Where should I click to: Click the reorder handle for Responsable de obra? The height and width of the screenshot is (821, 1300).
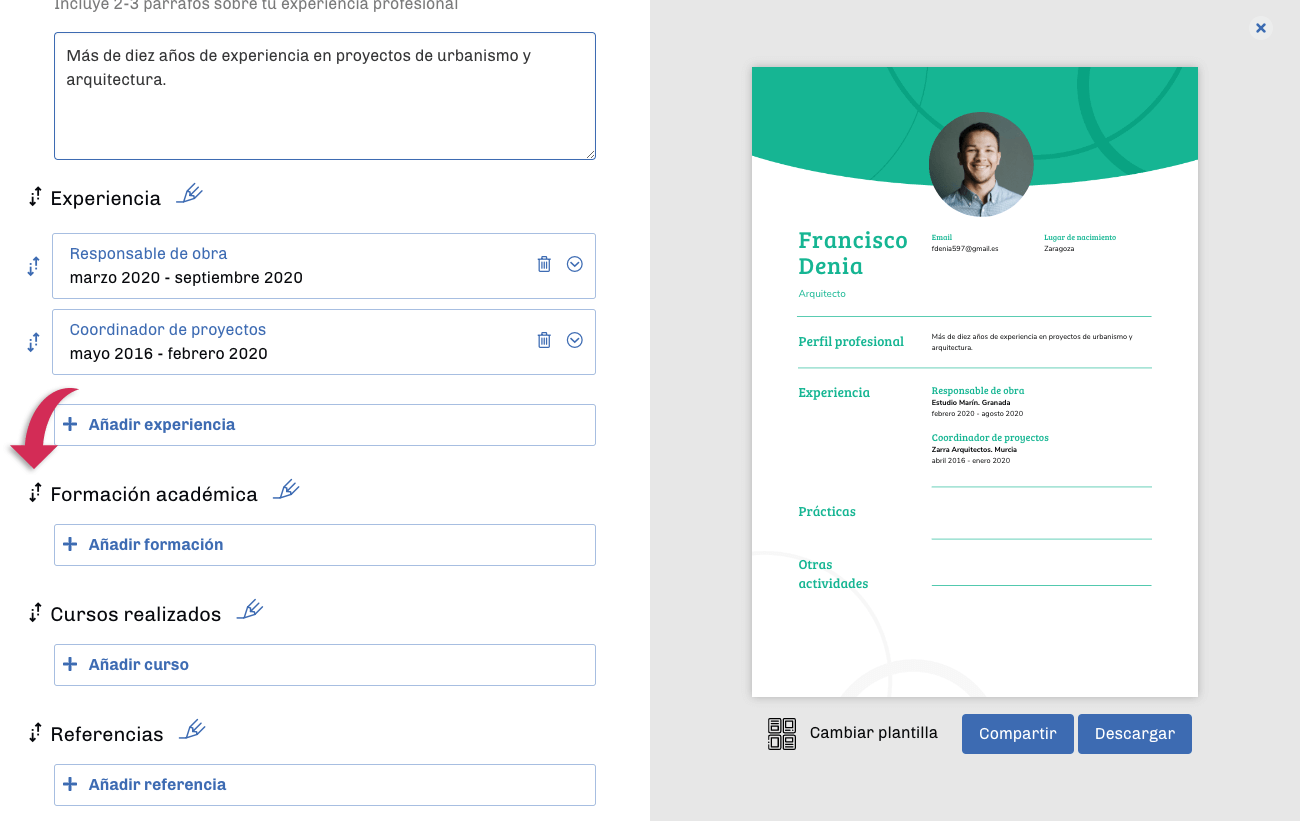click(33, 266)
